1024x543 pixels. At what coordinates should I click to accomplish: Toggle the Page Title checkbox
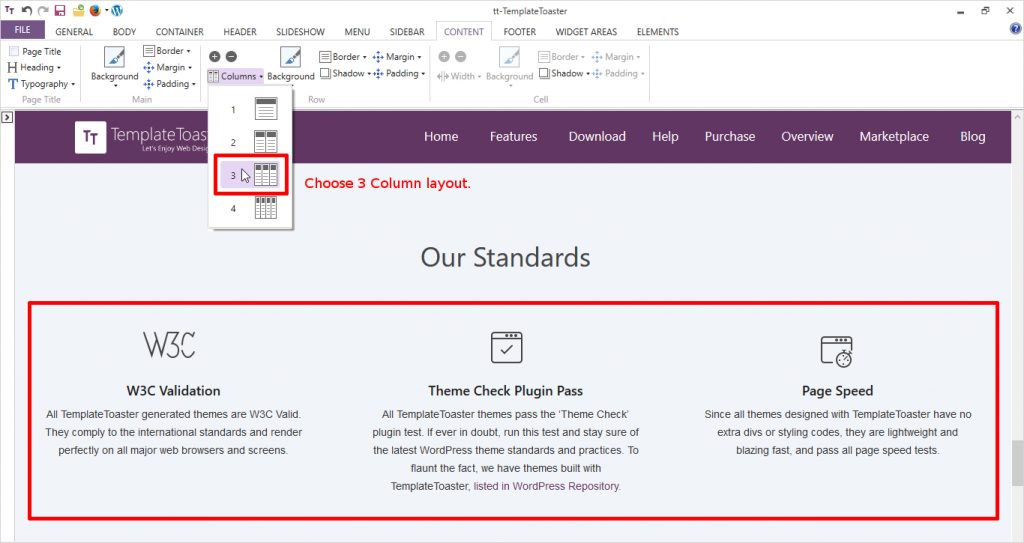click(14, 52)
